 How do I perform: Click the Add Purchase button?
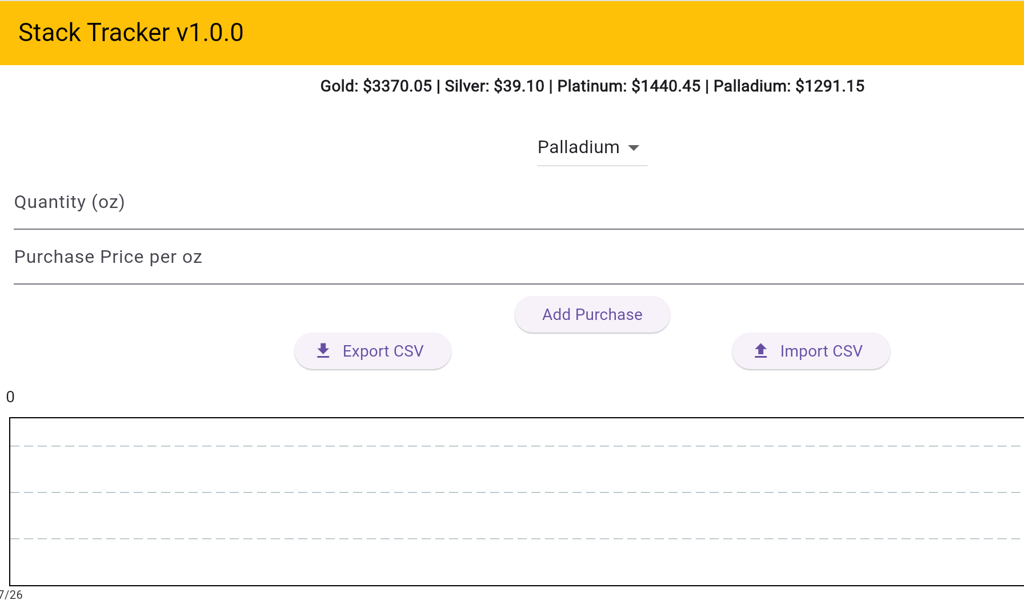(x=592, y=315)
